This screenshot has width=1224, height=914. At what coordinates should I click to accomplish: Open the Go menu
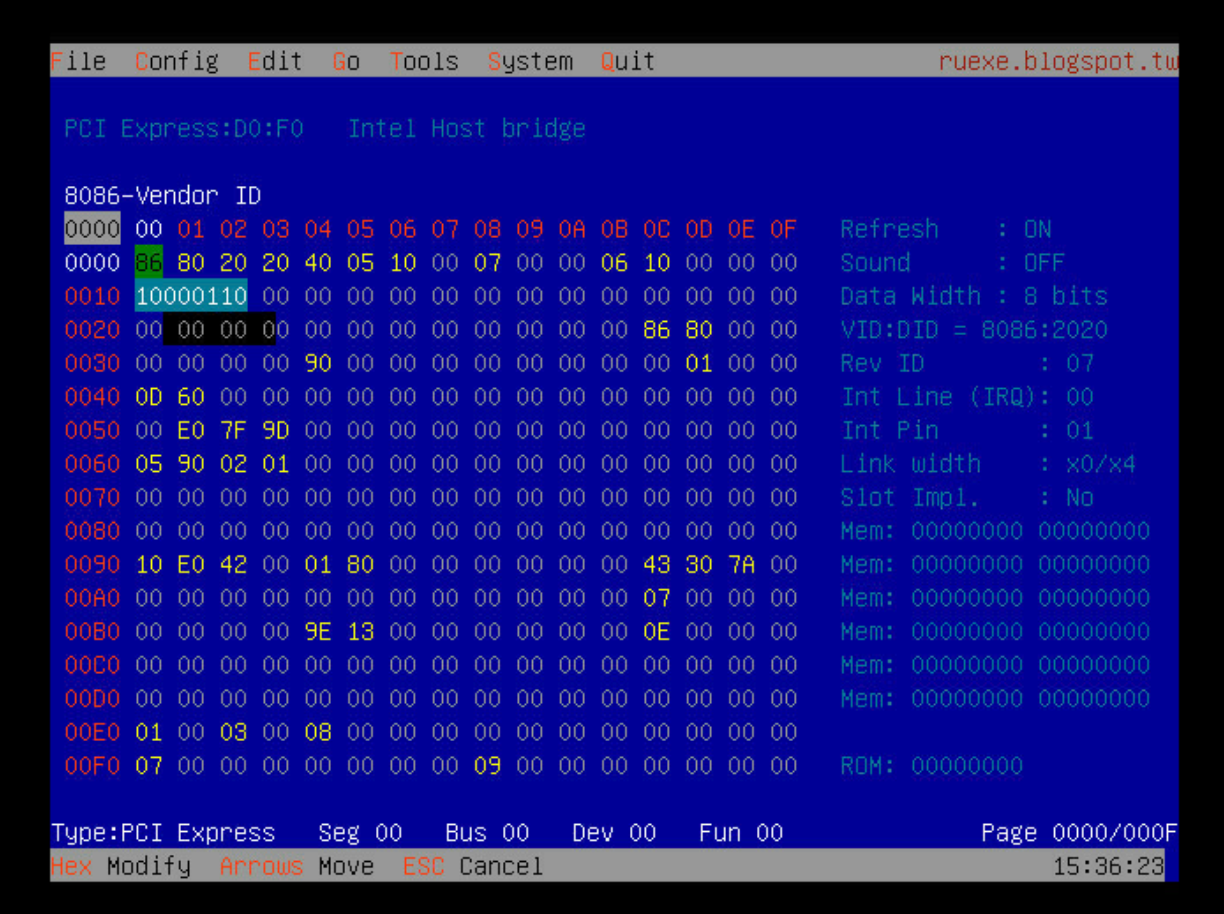(x=346, y=62)
